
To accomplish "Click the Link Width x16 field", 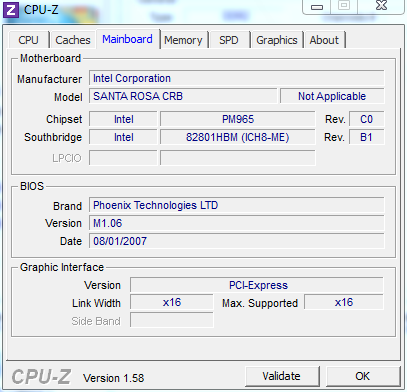I will [x=172, y=302].
